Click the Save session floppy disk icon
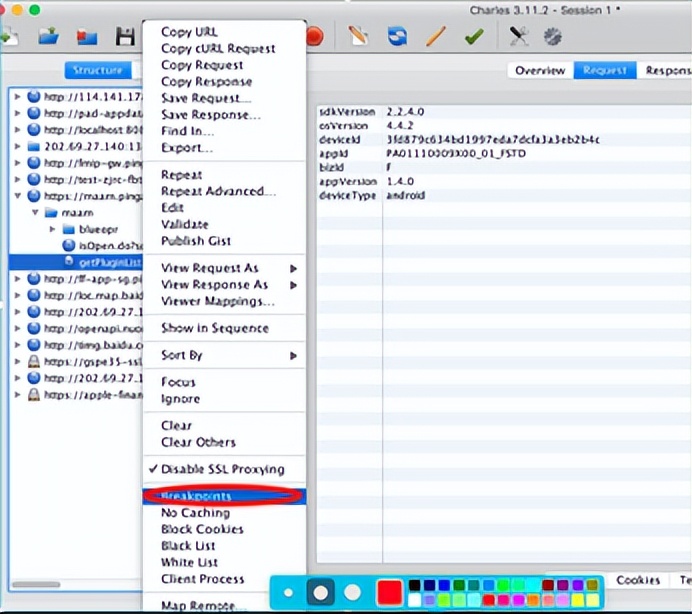The height and width of the screenshot is (614, 692). pos(125,37)
